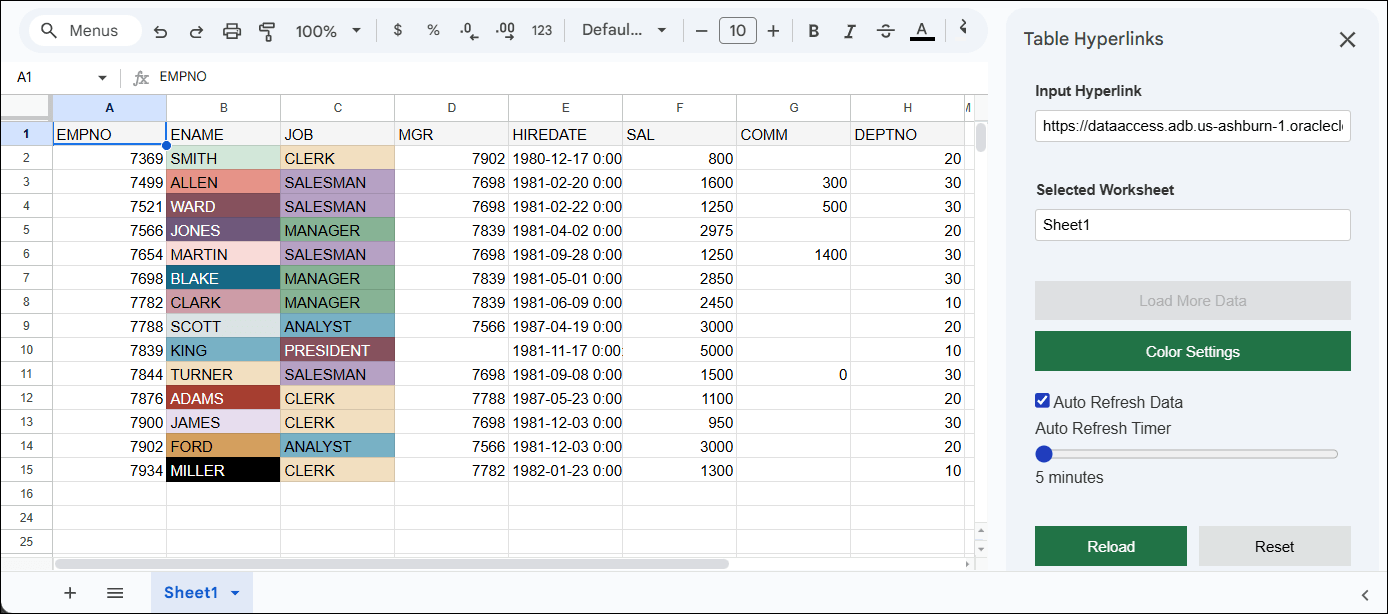
Task: Open the Default font dropdown
Action: point(624,30)
